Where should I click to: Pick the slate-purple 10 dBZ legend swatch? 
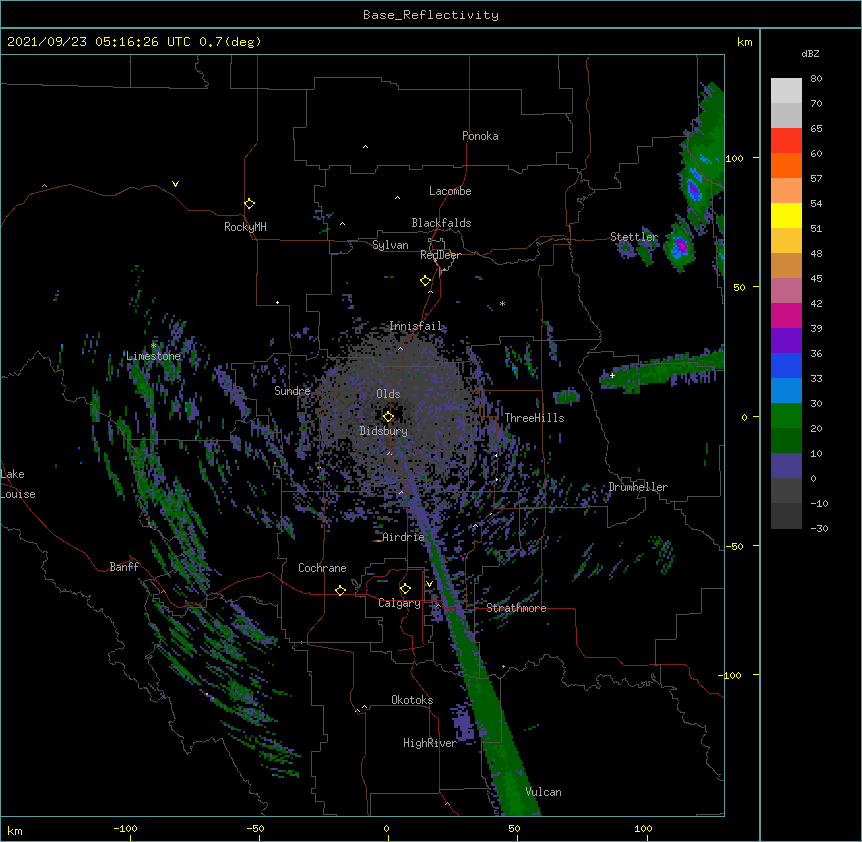pos(786,466)
